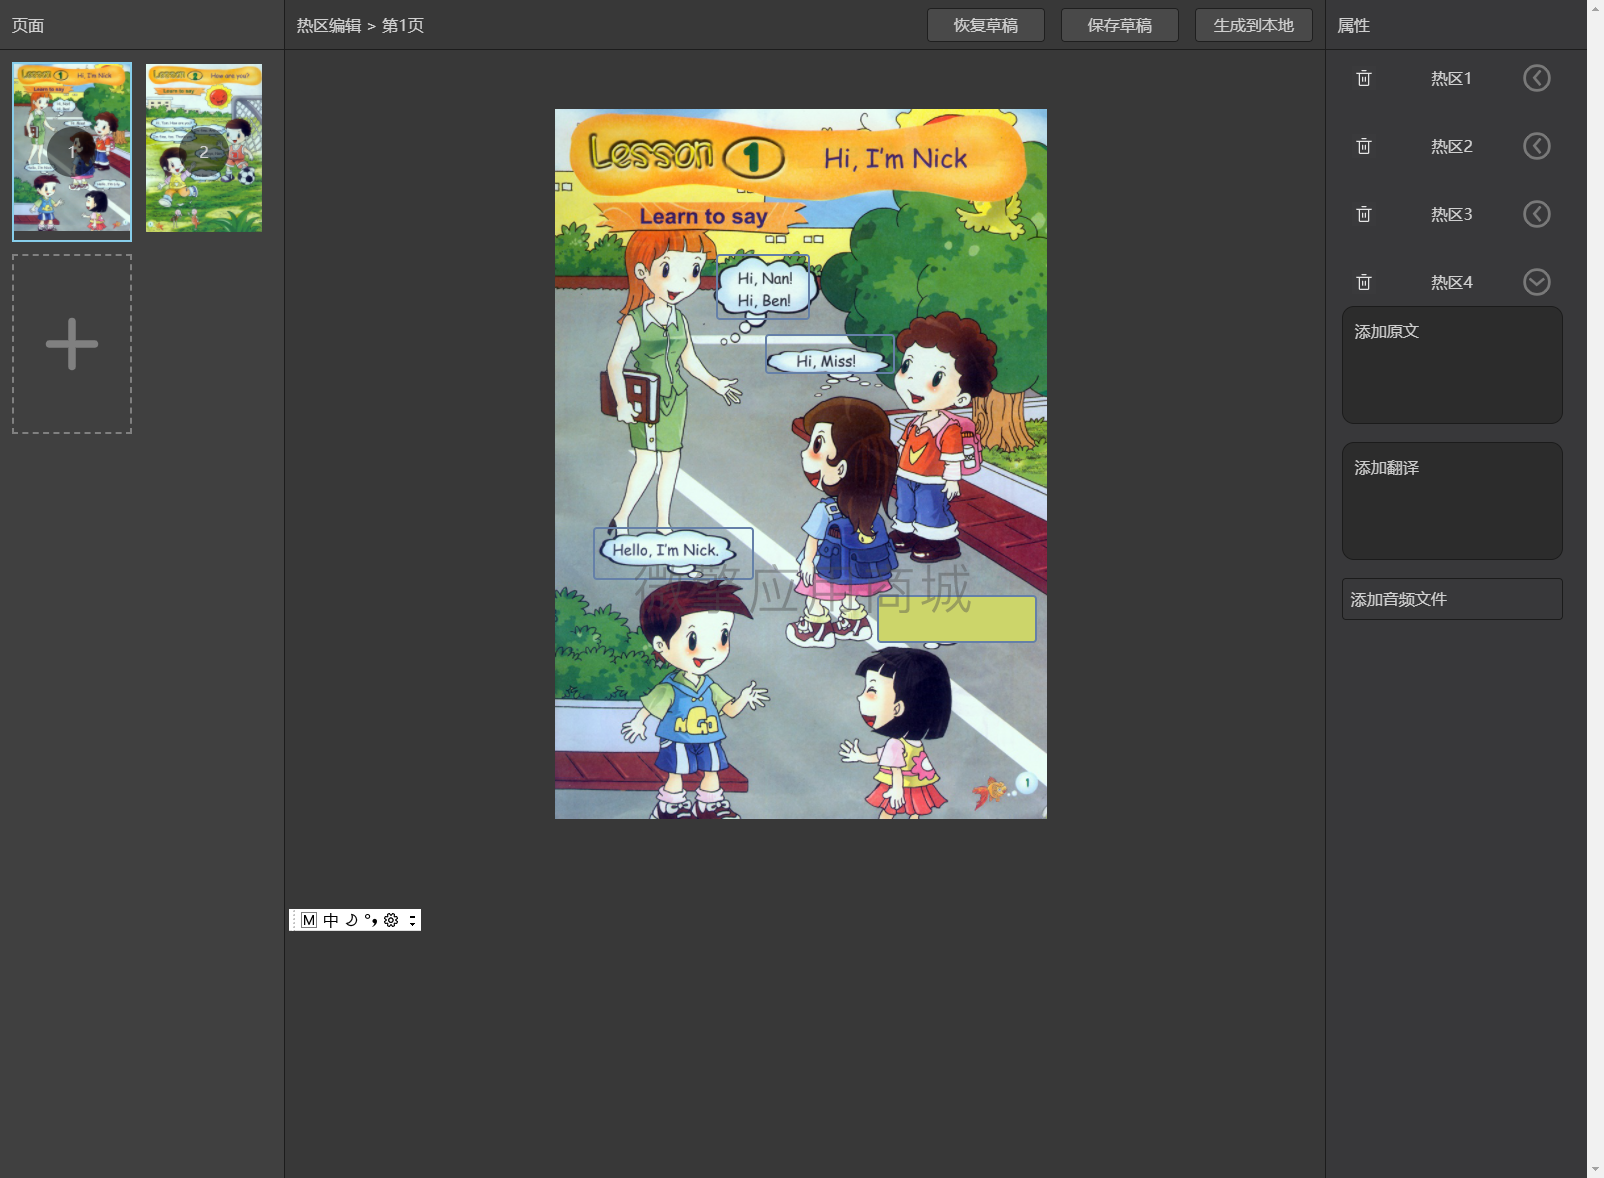Viewport: 1604px width, 1178px height.
Task: Select the 'Hi, Miss!' hotspot box
Action: [x=830, y=354]
